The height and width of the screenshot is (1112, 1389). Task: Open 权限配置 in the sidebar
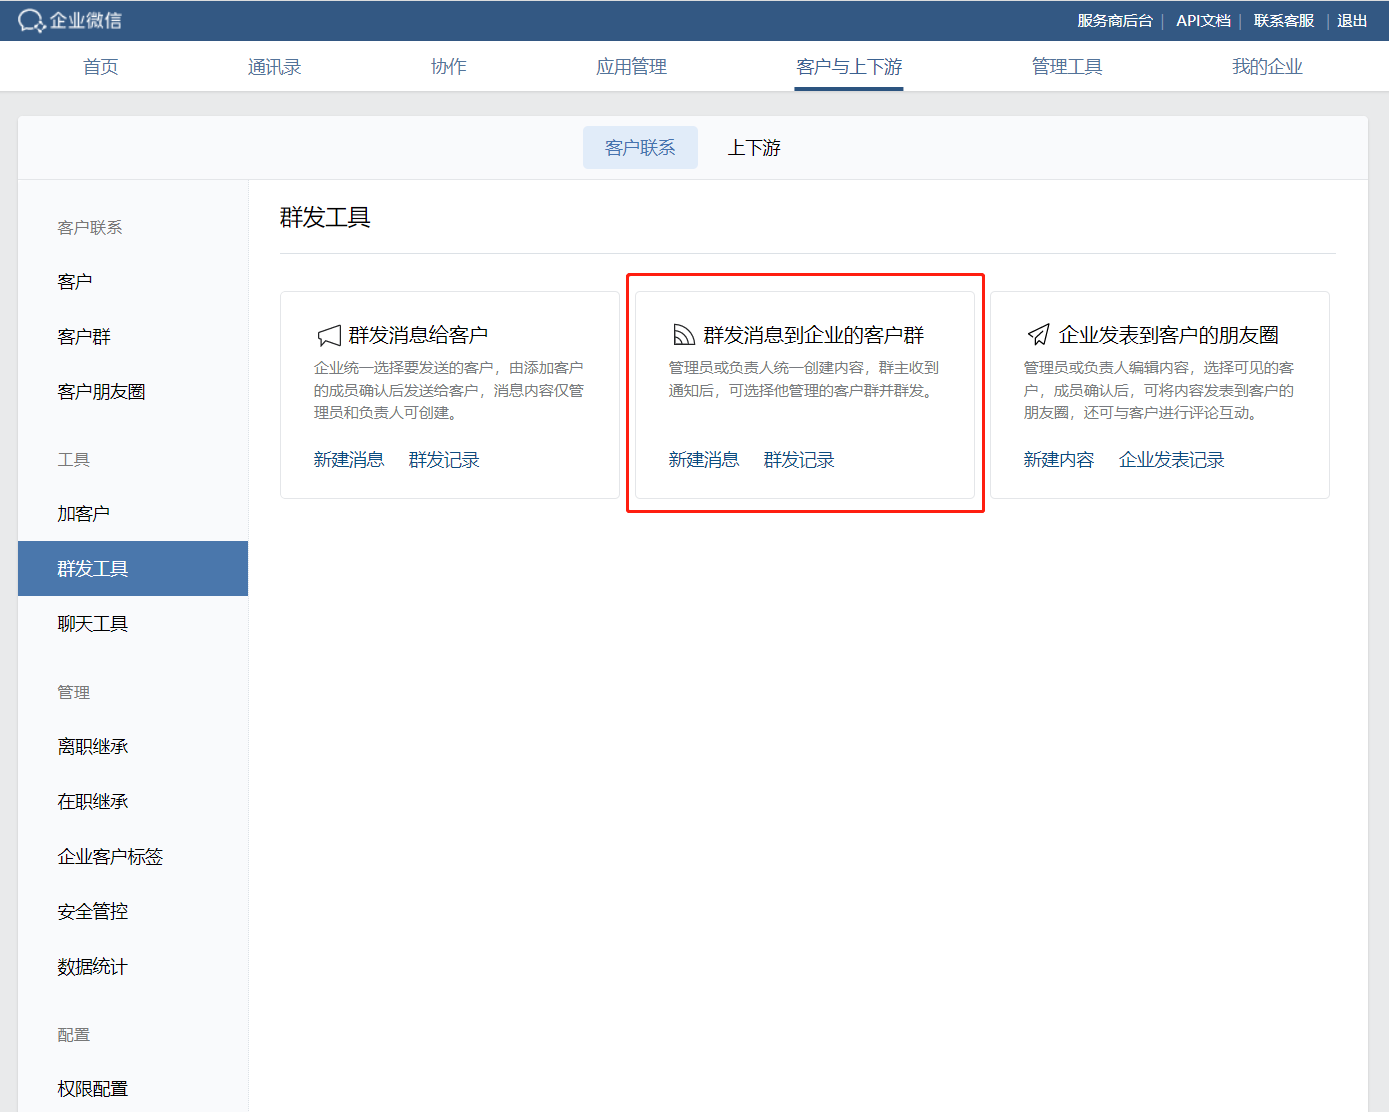pos(133,1089)
